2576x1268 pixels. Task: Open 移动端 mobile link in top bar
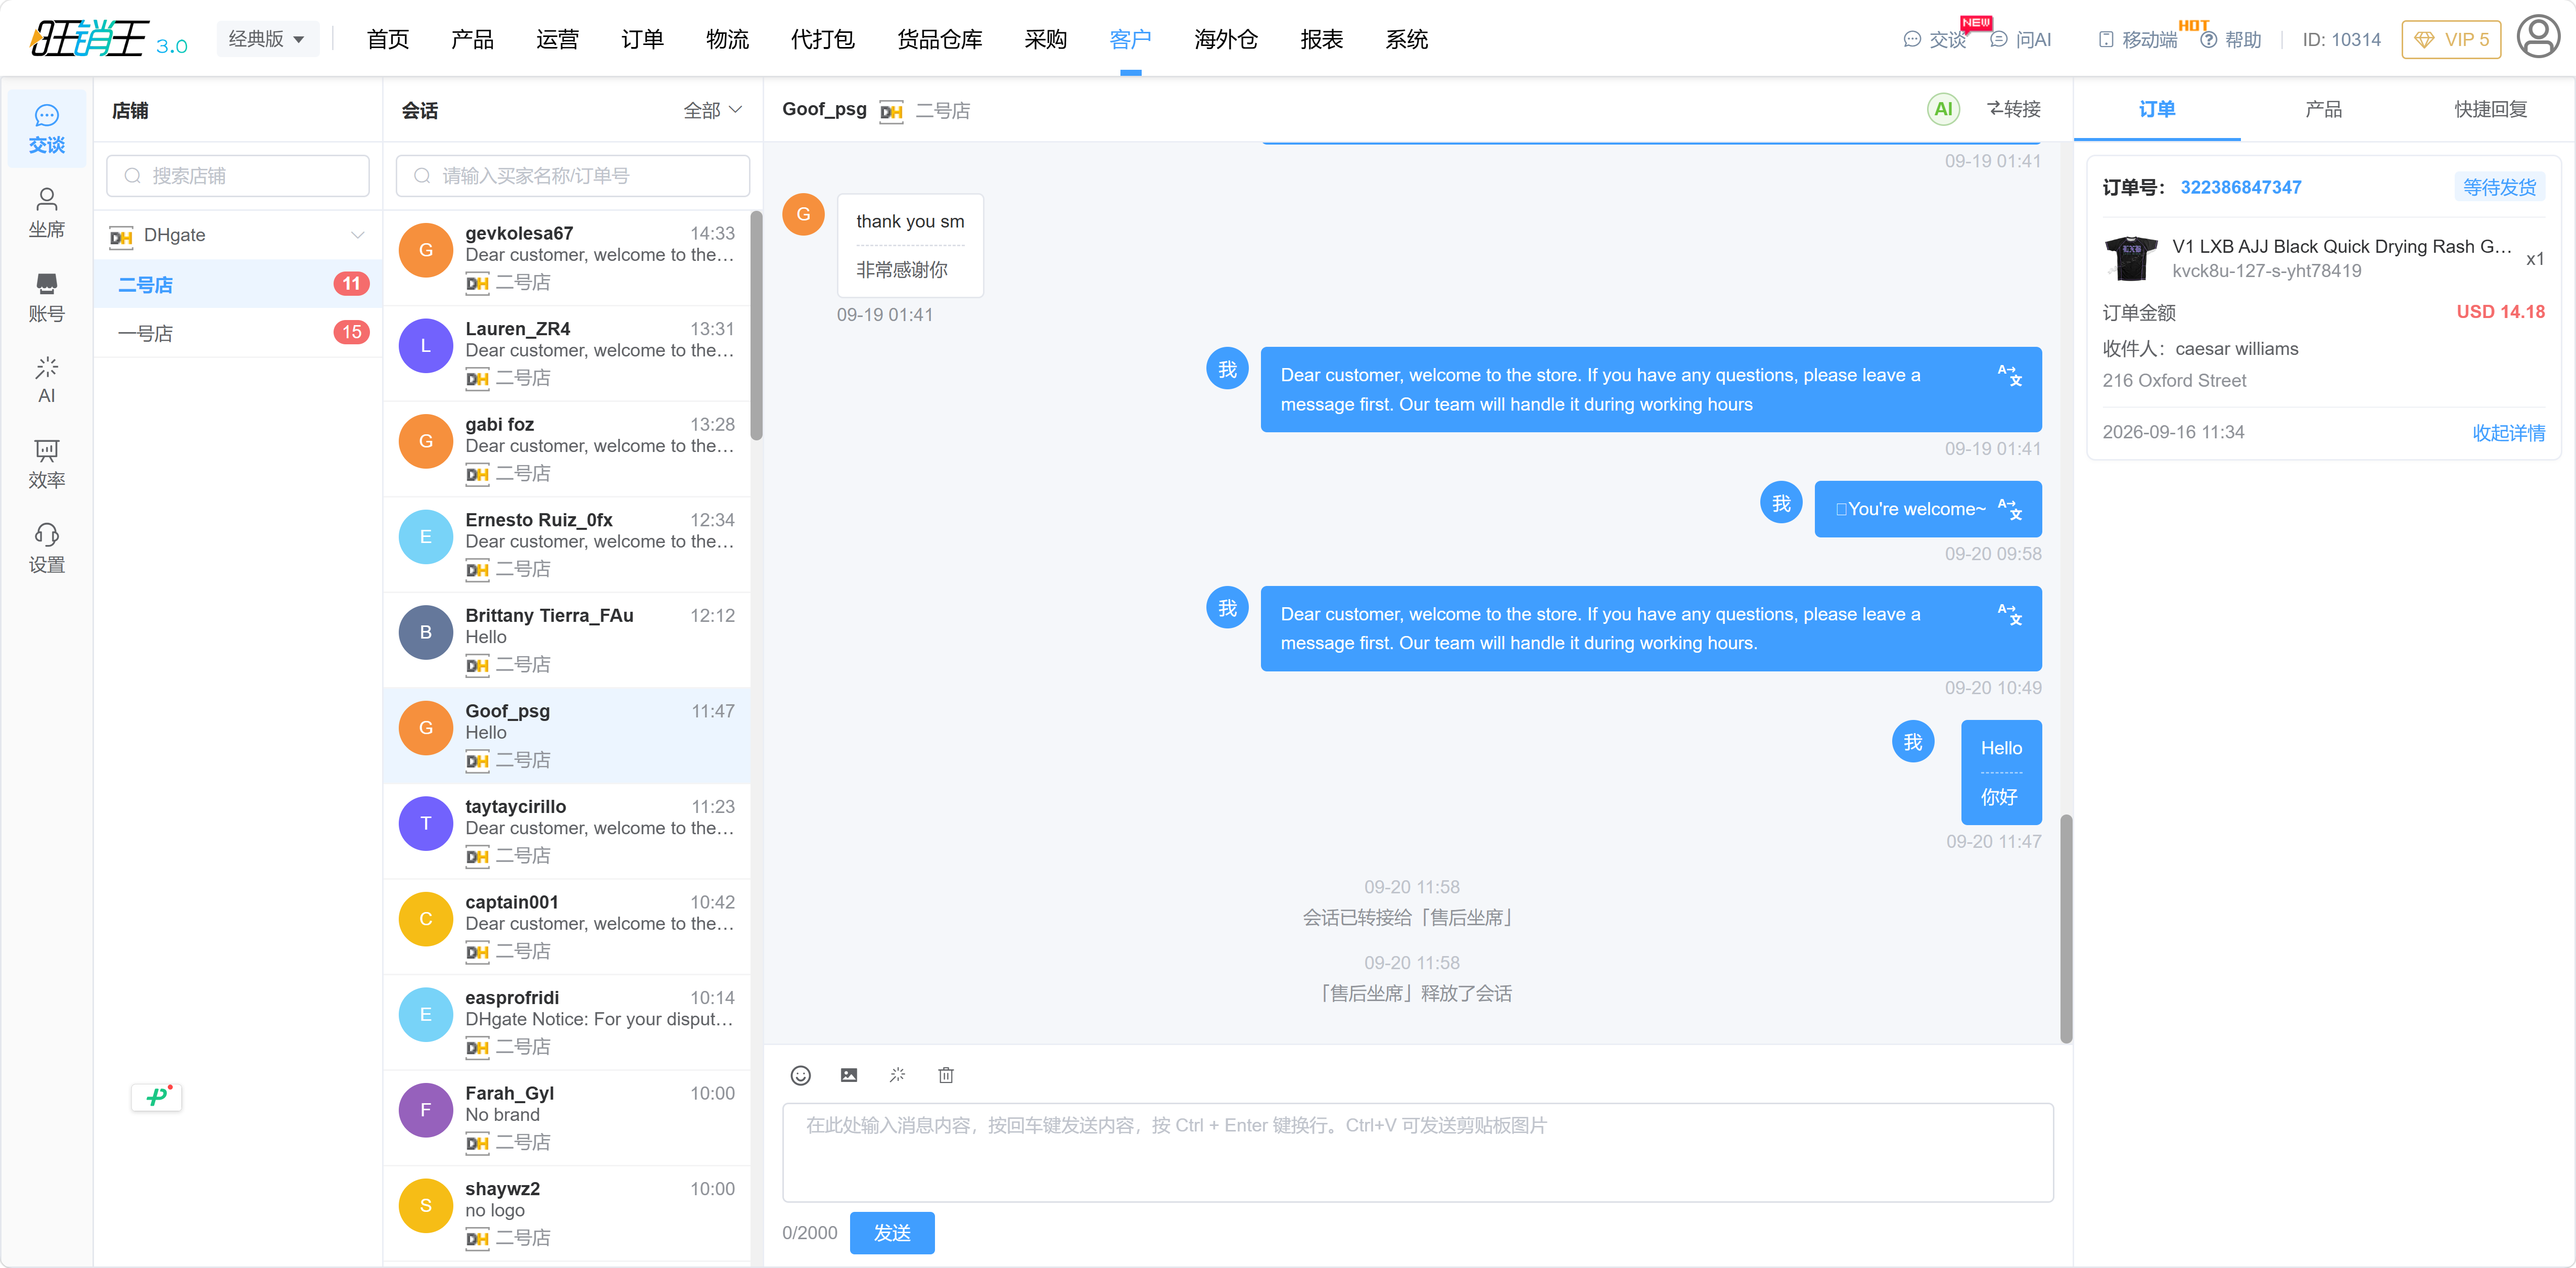(2137, 39)
